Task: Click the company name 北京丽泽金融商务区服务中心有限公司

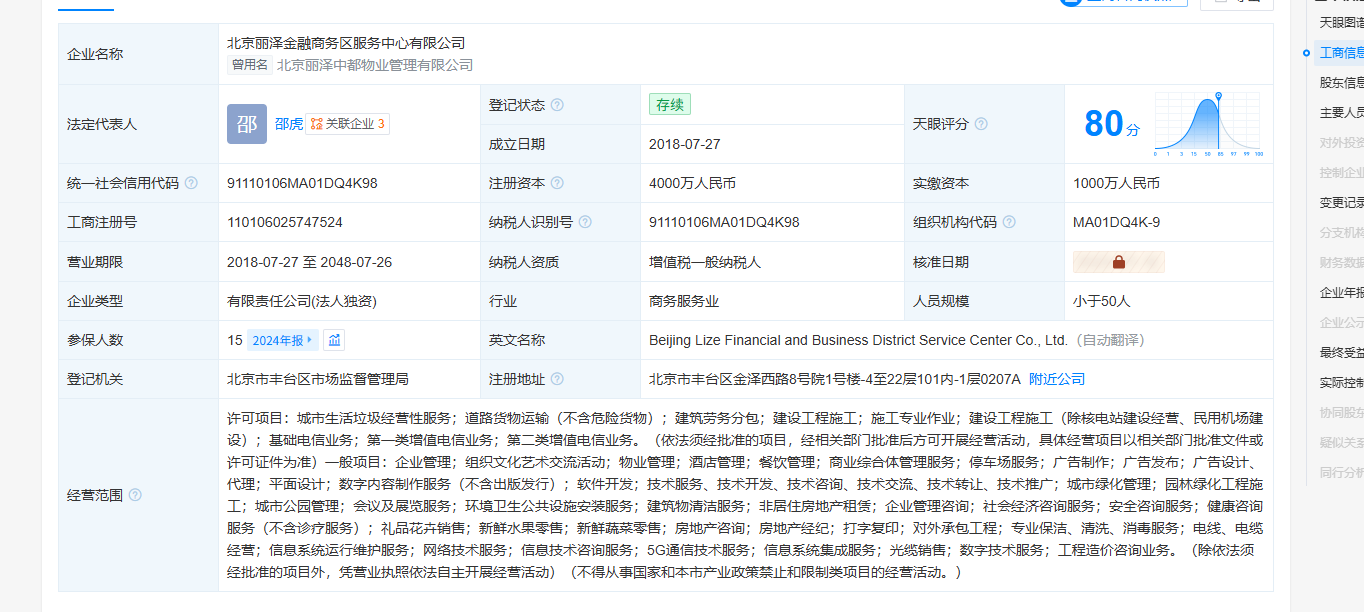Action: tap(346, 43)
